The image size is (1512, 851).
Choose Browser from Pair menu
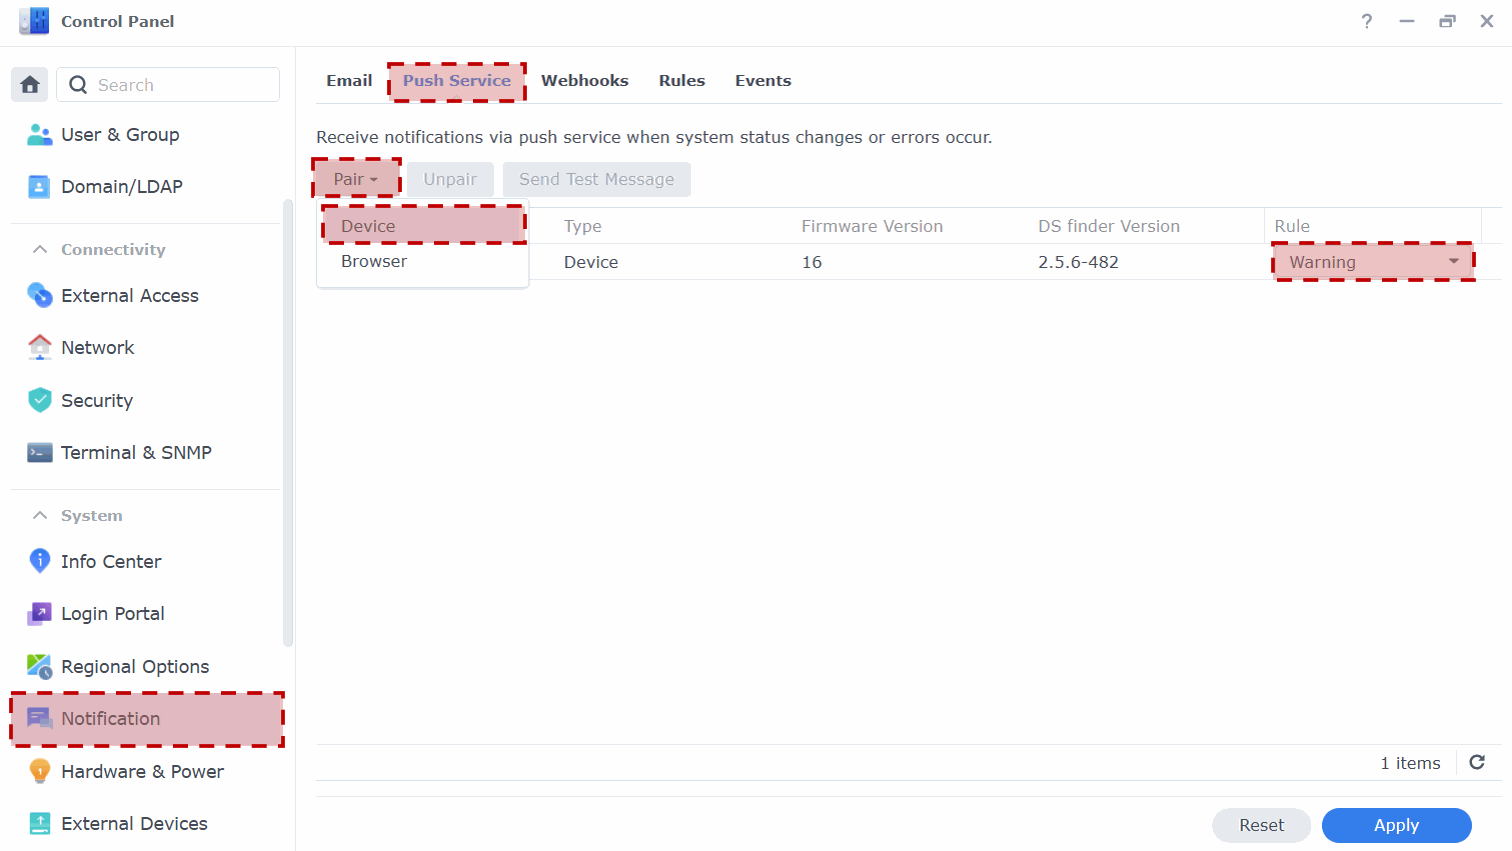[x=423, y=261]
